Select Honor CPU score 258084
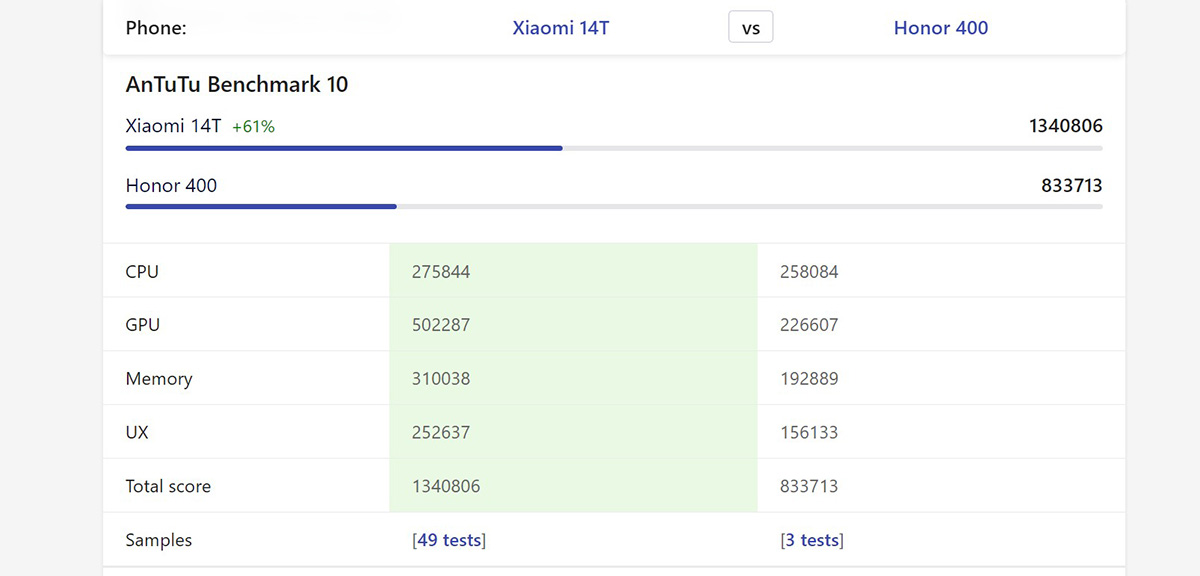Viewport: 1200px width, 576px height. (809, 272)
